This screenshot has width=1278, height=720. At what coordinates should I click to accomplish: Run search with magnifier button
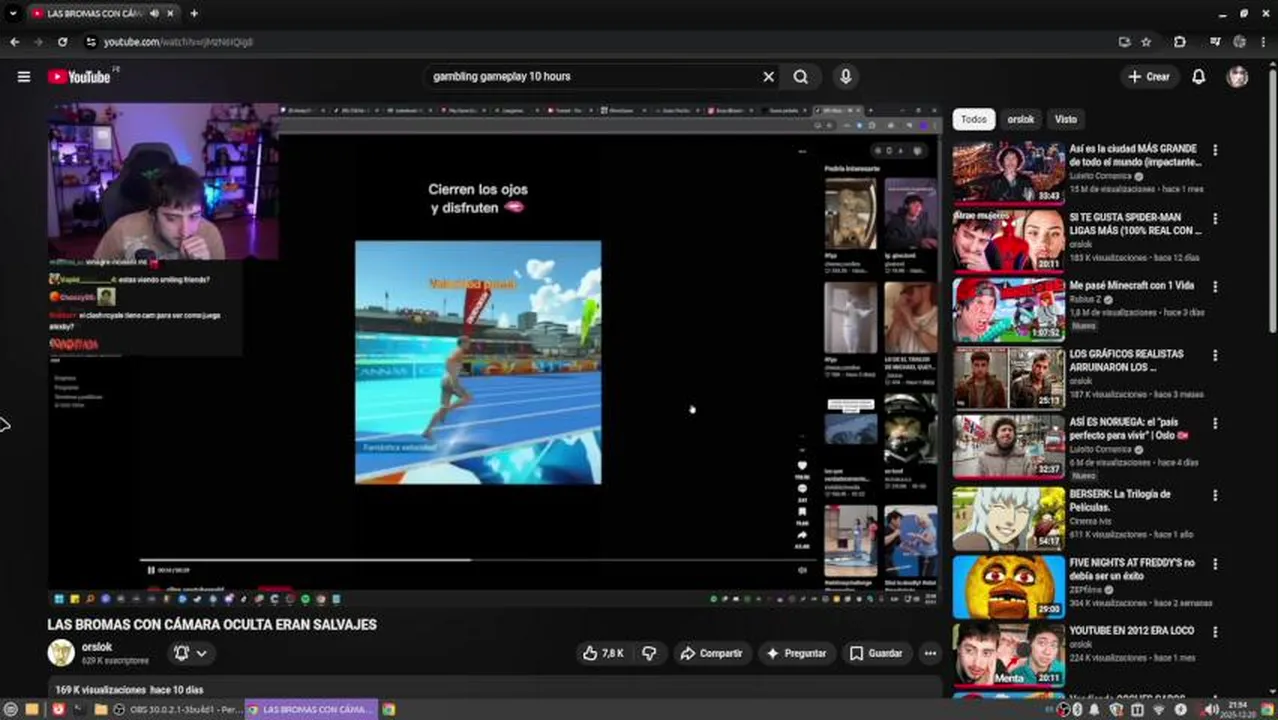(801, 76)
